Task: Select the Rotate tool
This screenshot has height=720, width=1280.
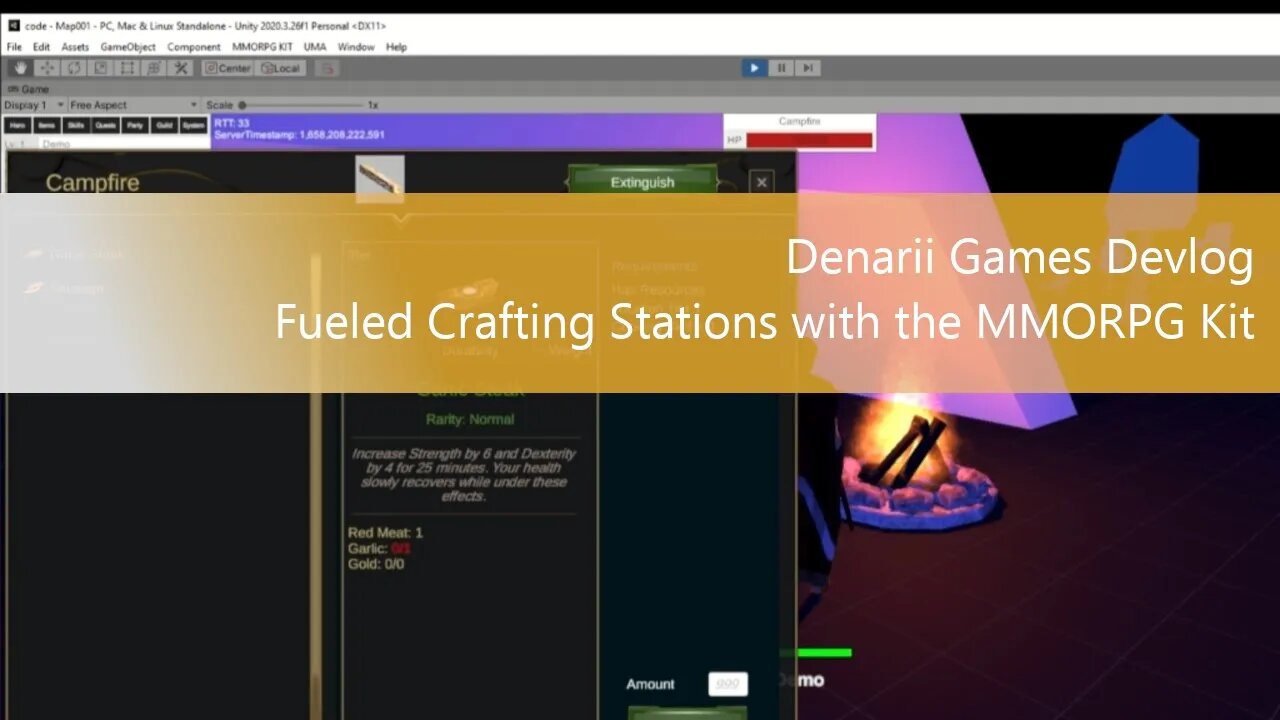Action: tap(74, 68)
